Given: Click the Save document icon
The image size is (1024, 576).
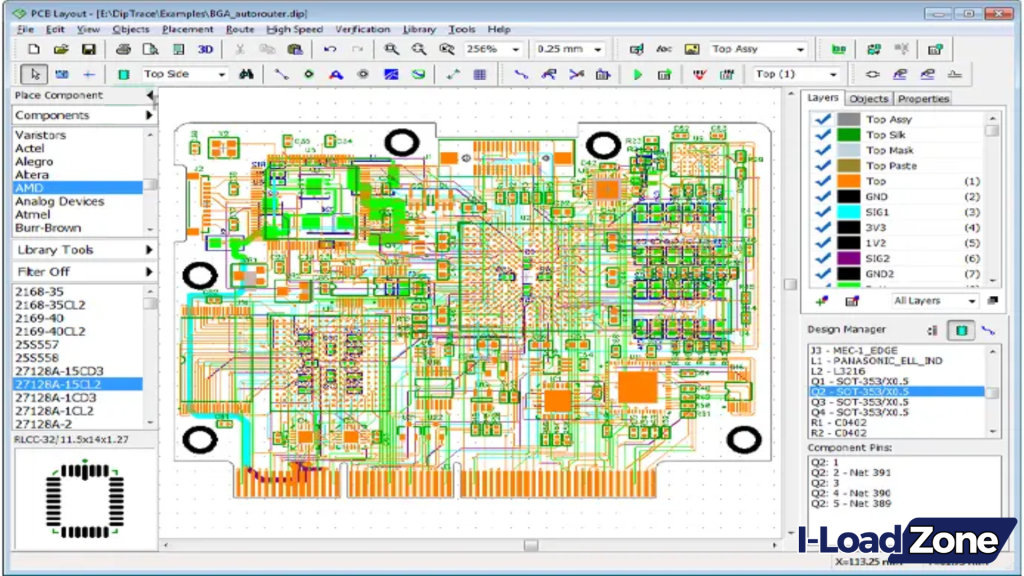Looking at the screenshot, I should [87, 49].
